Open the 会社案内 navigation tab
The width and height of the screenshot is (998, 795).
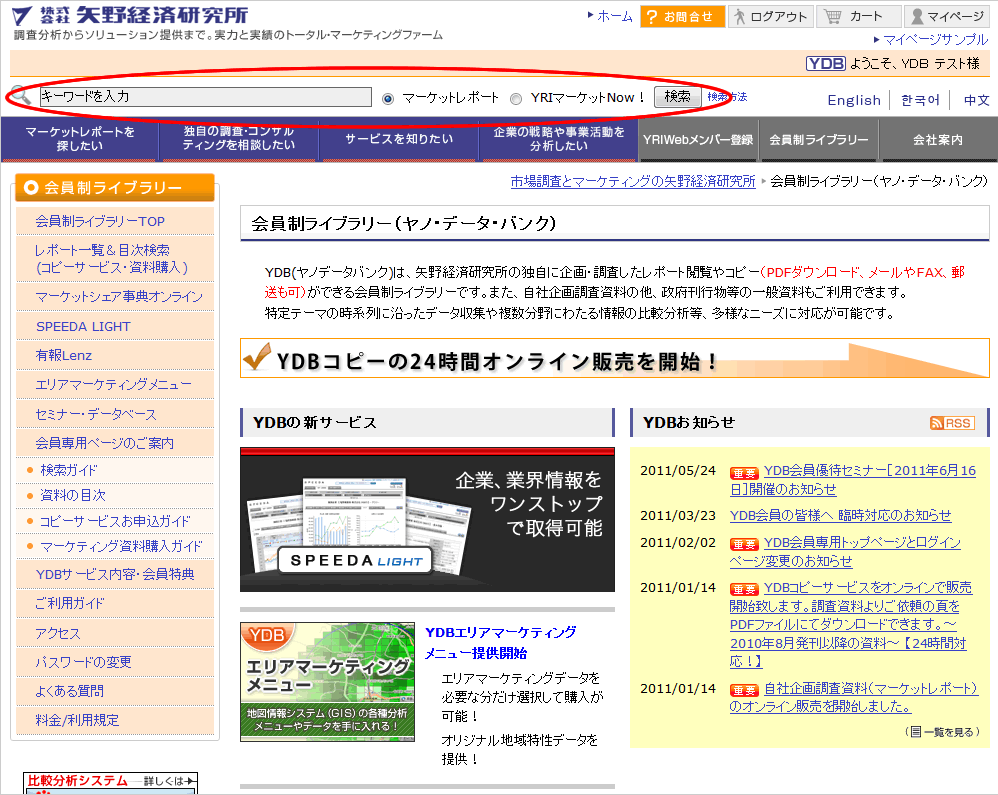937,140
